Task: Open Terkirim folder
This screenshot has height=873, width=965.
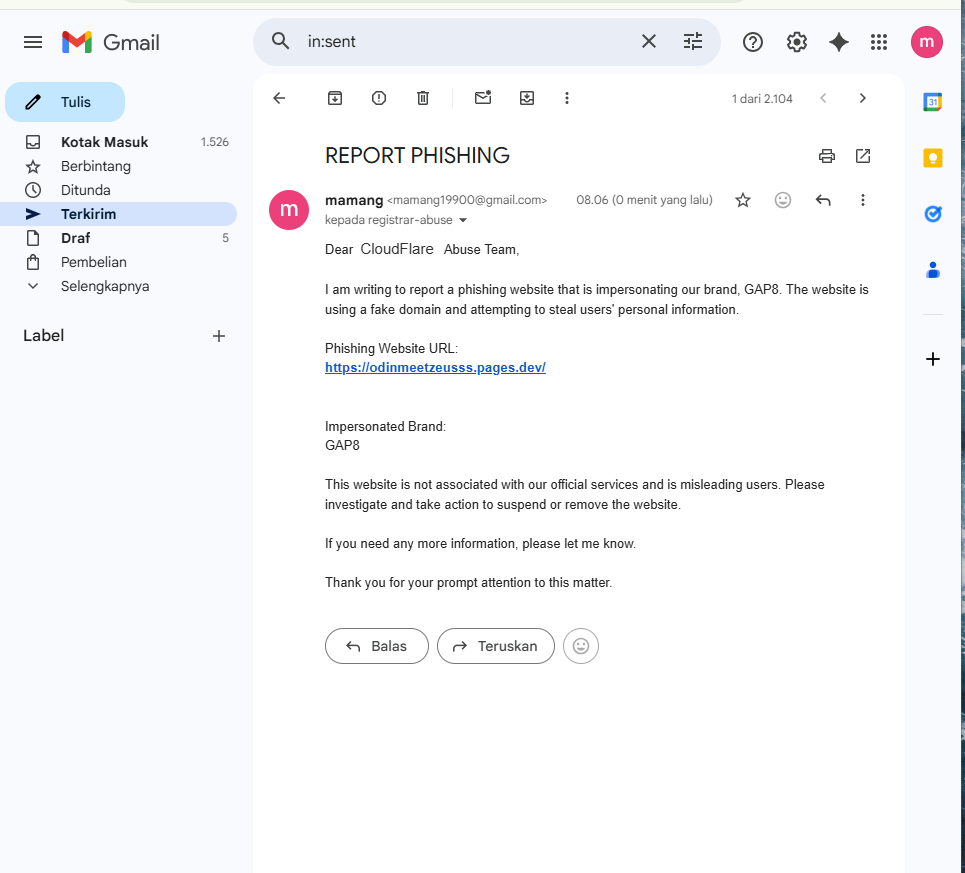Action: pyautogui.click(x=118, y=214)
